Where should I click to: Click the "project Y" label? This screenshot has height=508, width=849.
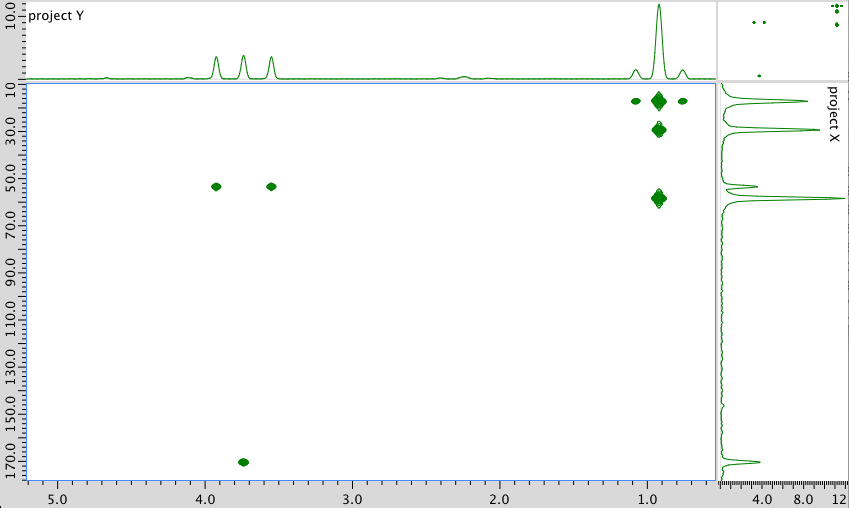tap(56, 16)
